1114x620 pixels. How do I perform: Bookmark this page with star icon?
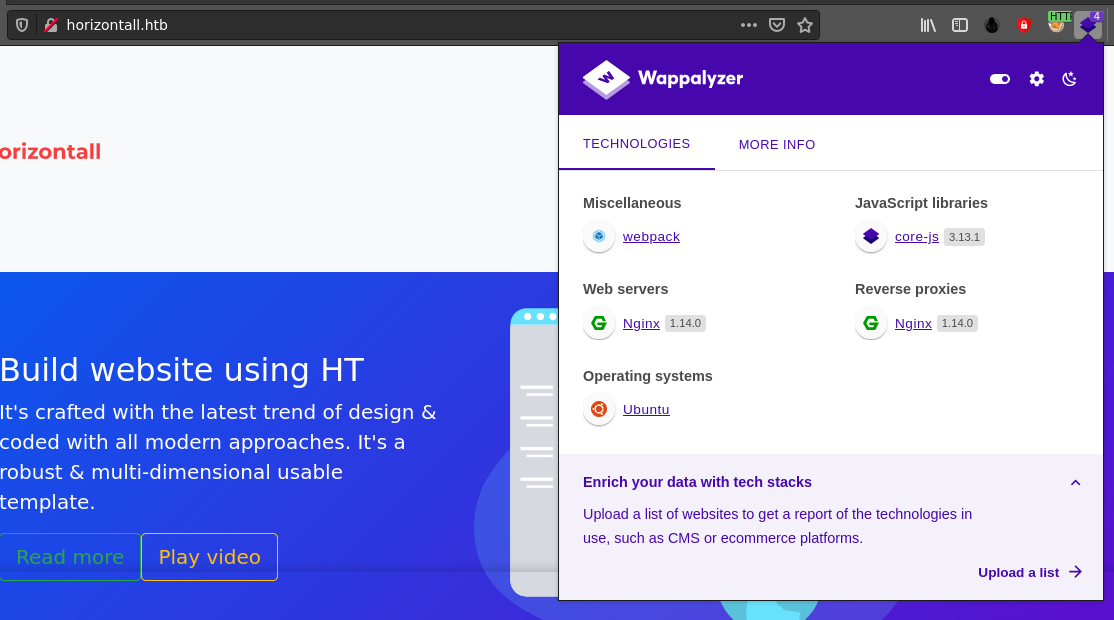805,25
